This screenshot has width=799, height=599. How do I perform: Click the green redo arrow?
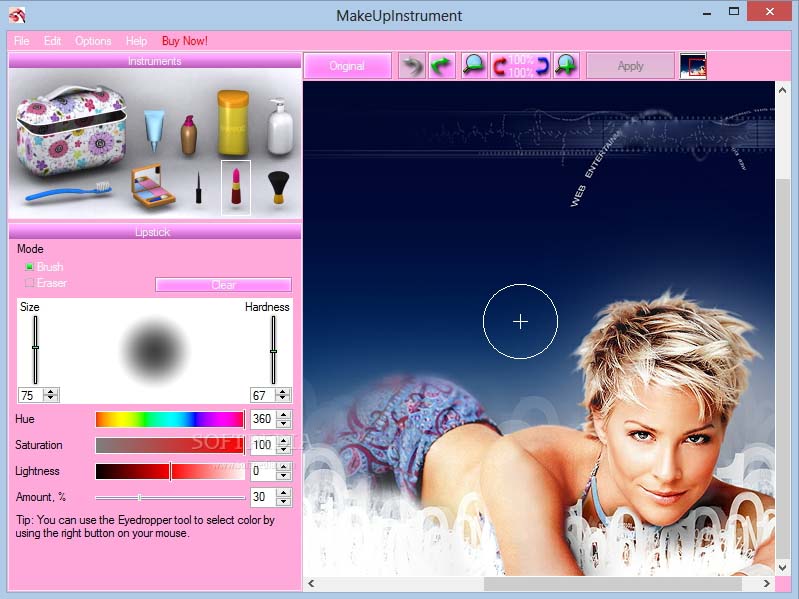[441, 66]
